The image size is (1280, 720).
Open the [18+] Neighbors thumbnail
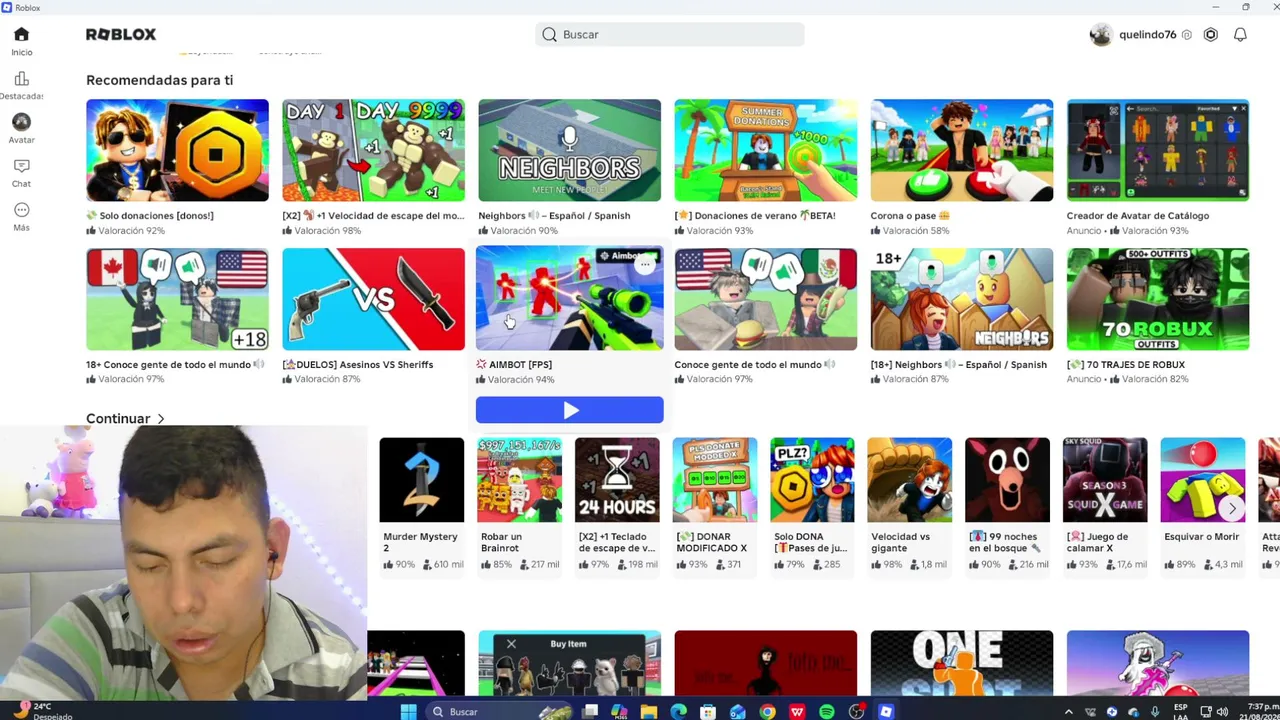961,299
